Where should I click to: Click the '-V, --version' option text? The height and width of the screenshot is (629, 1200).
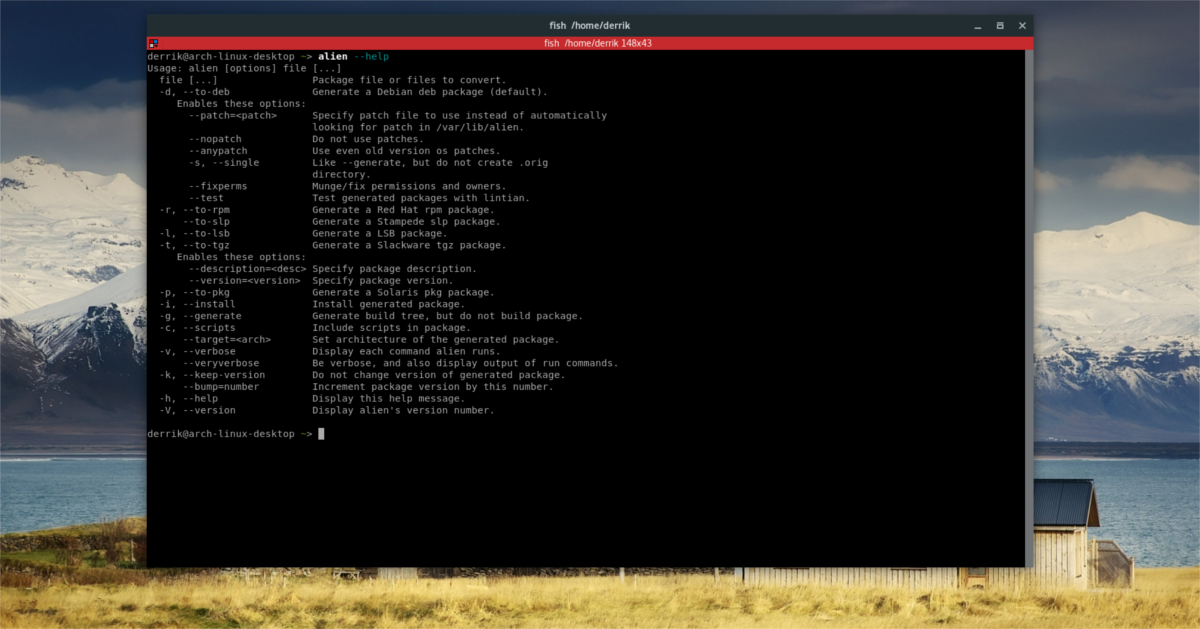pos(197,410)
